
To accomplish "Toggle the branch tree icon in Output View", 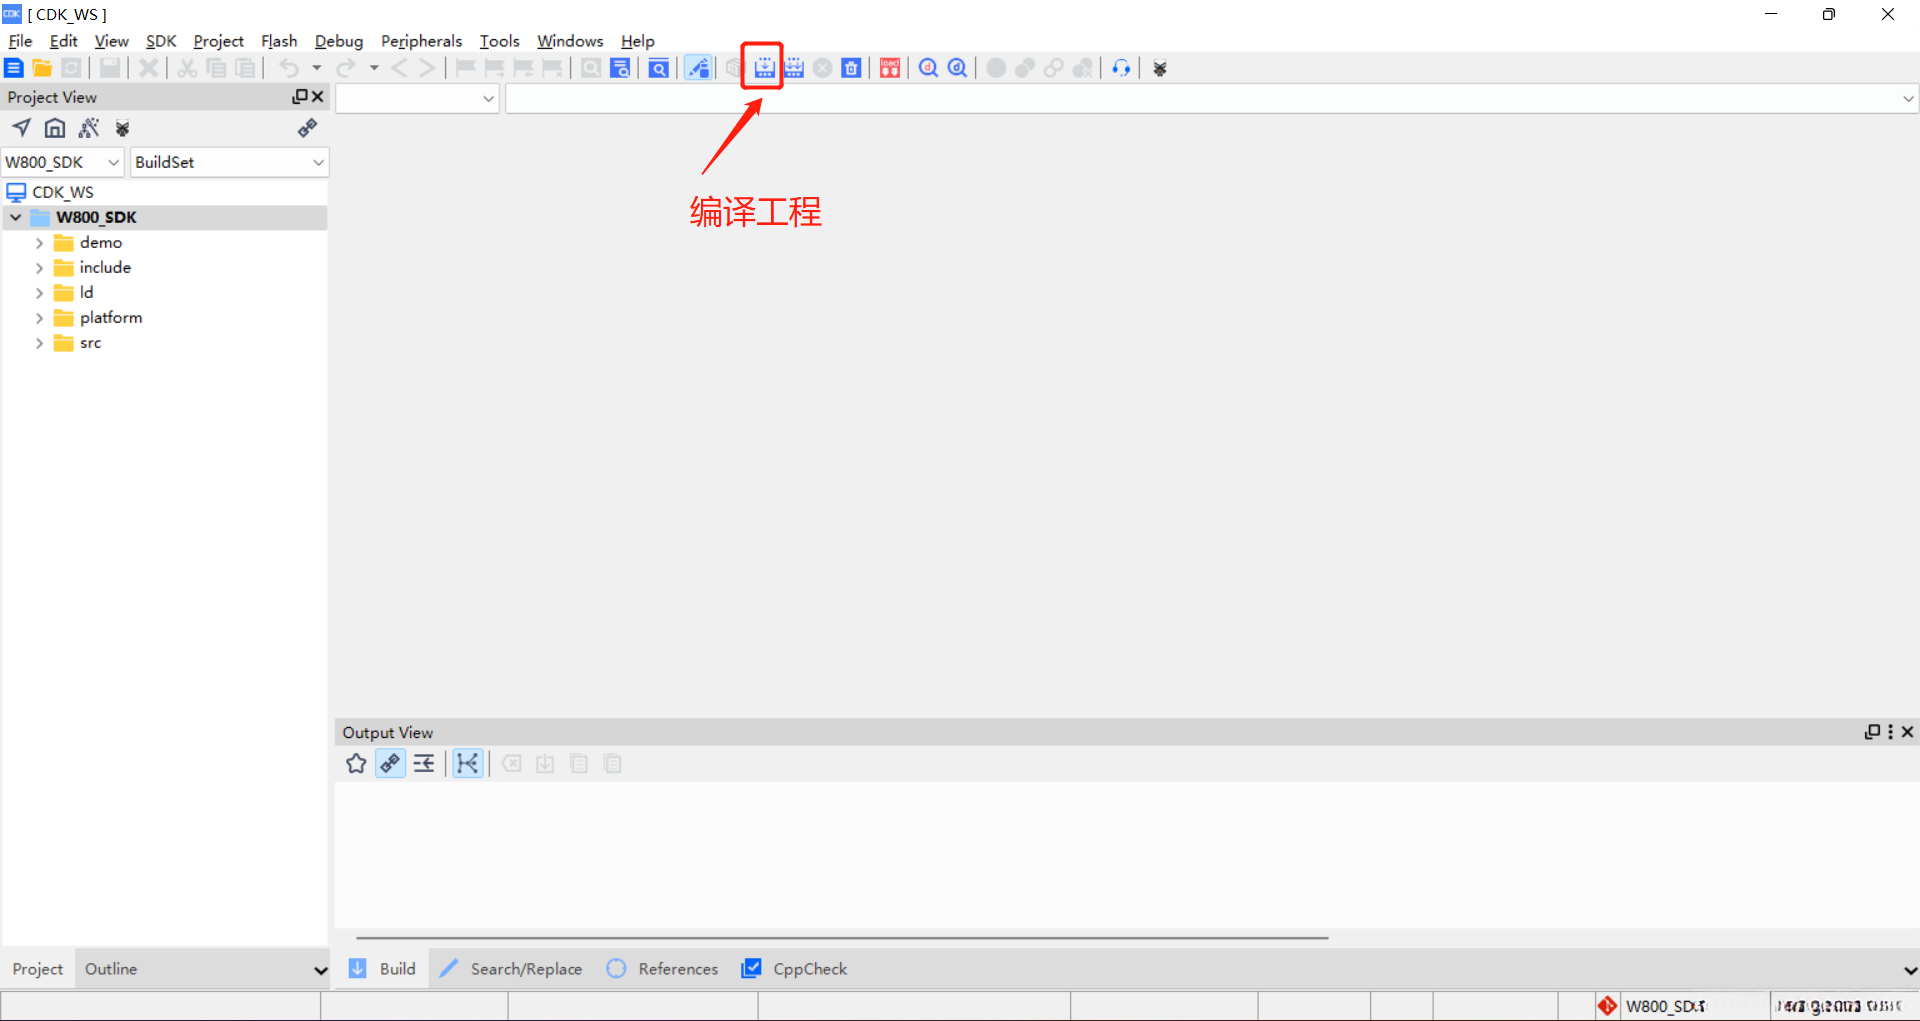I will tap(467, 764).
